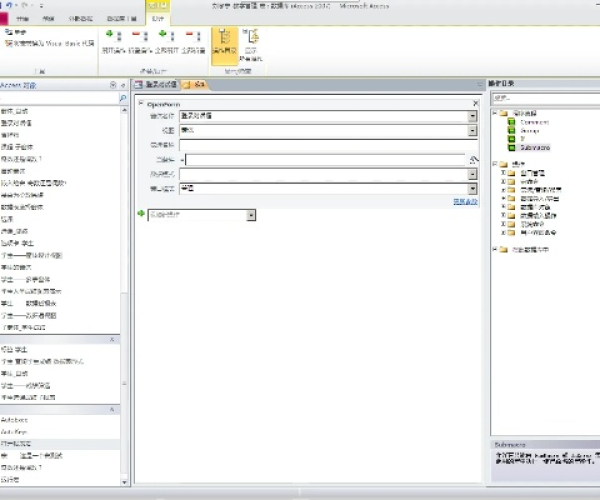Viewport: 600px width, 500px height.
Task: Select Comment in the Action Catalog
Action: (533, 121)
